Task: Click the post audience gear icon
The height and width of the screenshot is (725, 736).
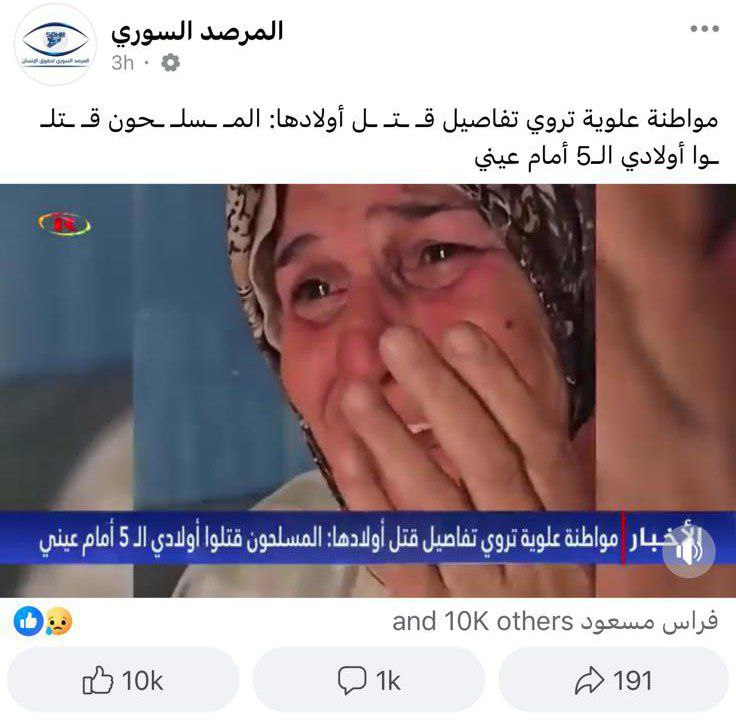Action: [x=170, y=62]
